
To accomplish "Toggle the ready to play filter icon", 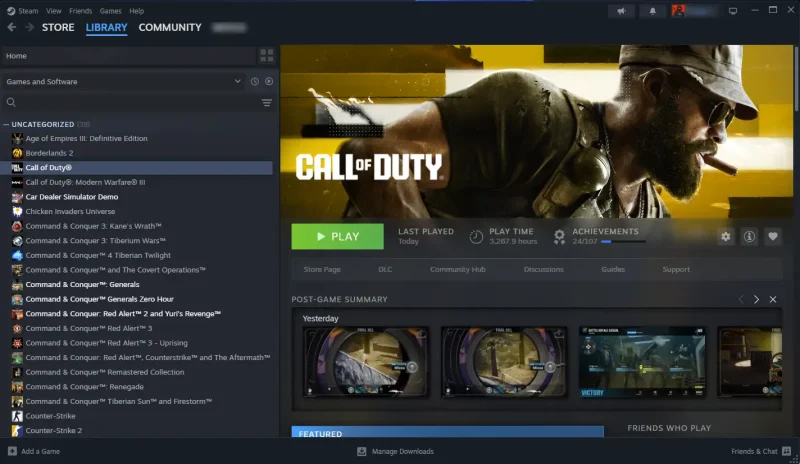I will coord(269,82).
